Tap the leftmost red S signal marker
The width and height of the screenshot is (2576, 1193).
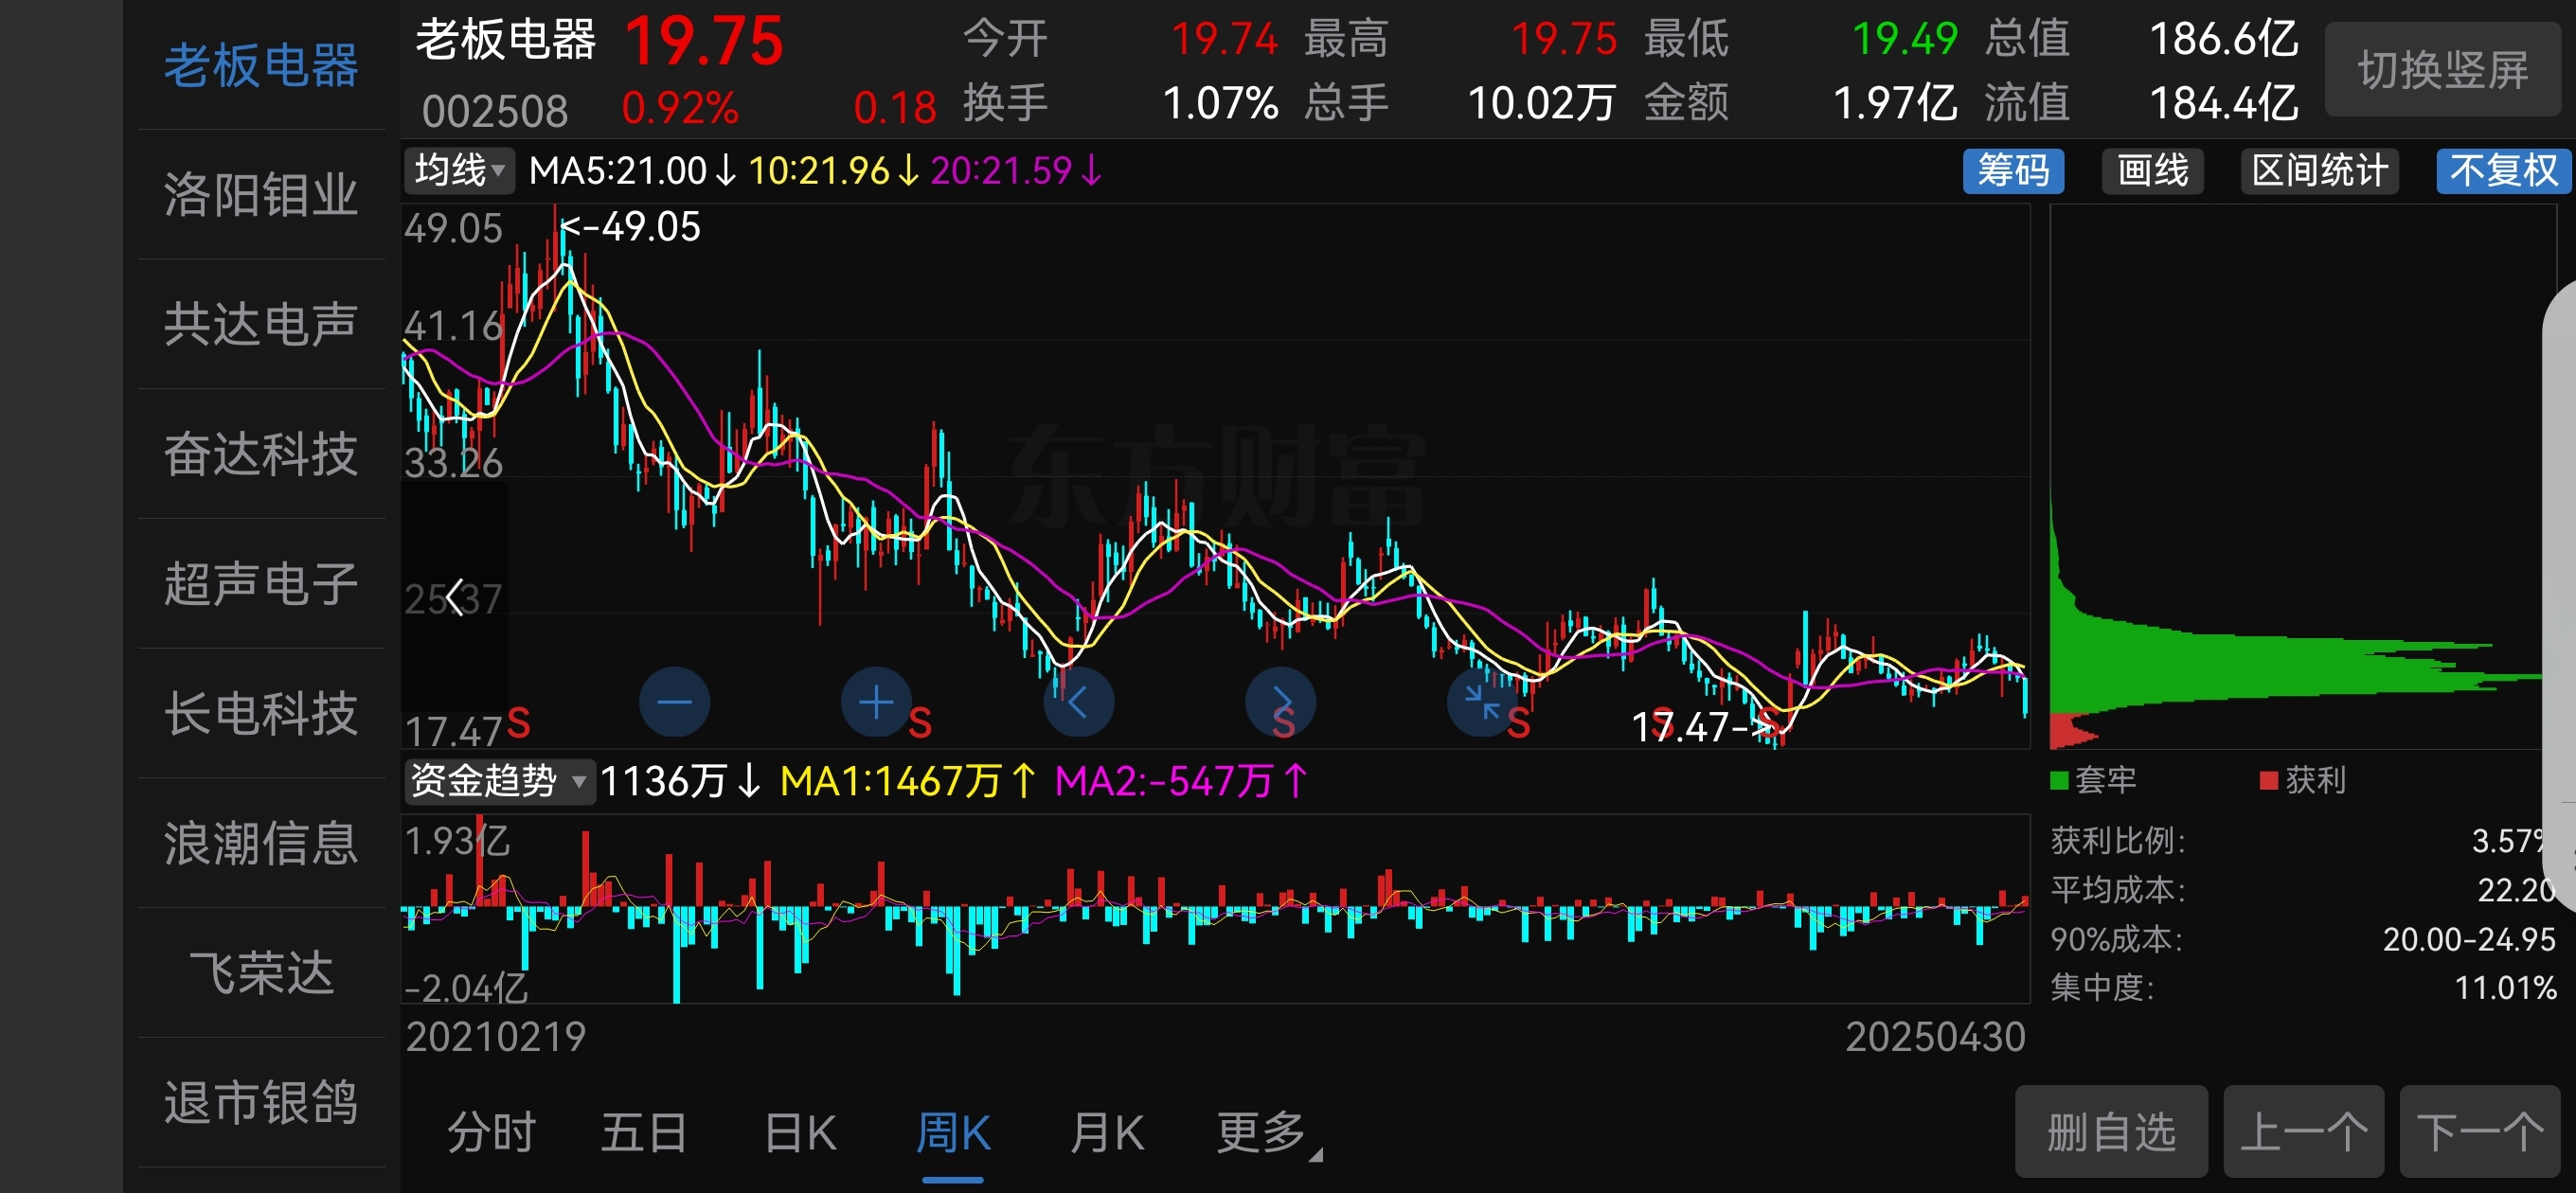point(518,723)
